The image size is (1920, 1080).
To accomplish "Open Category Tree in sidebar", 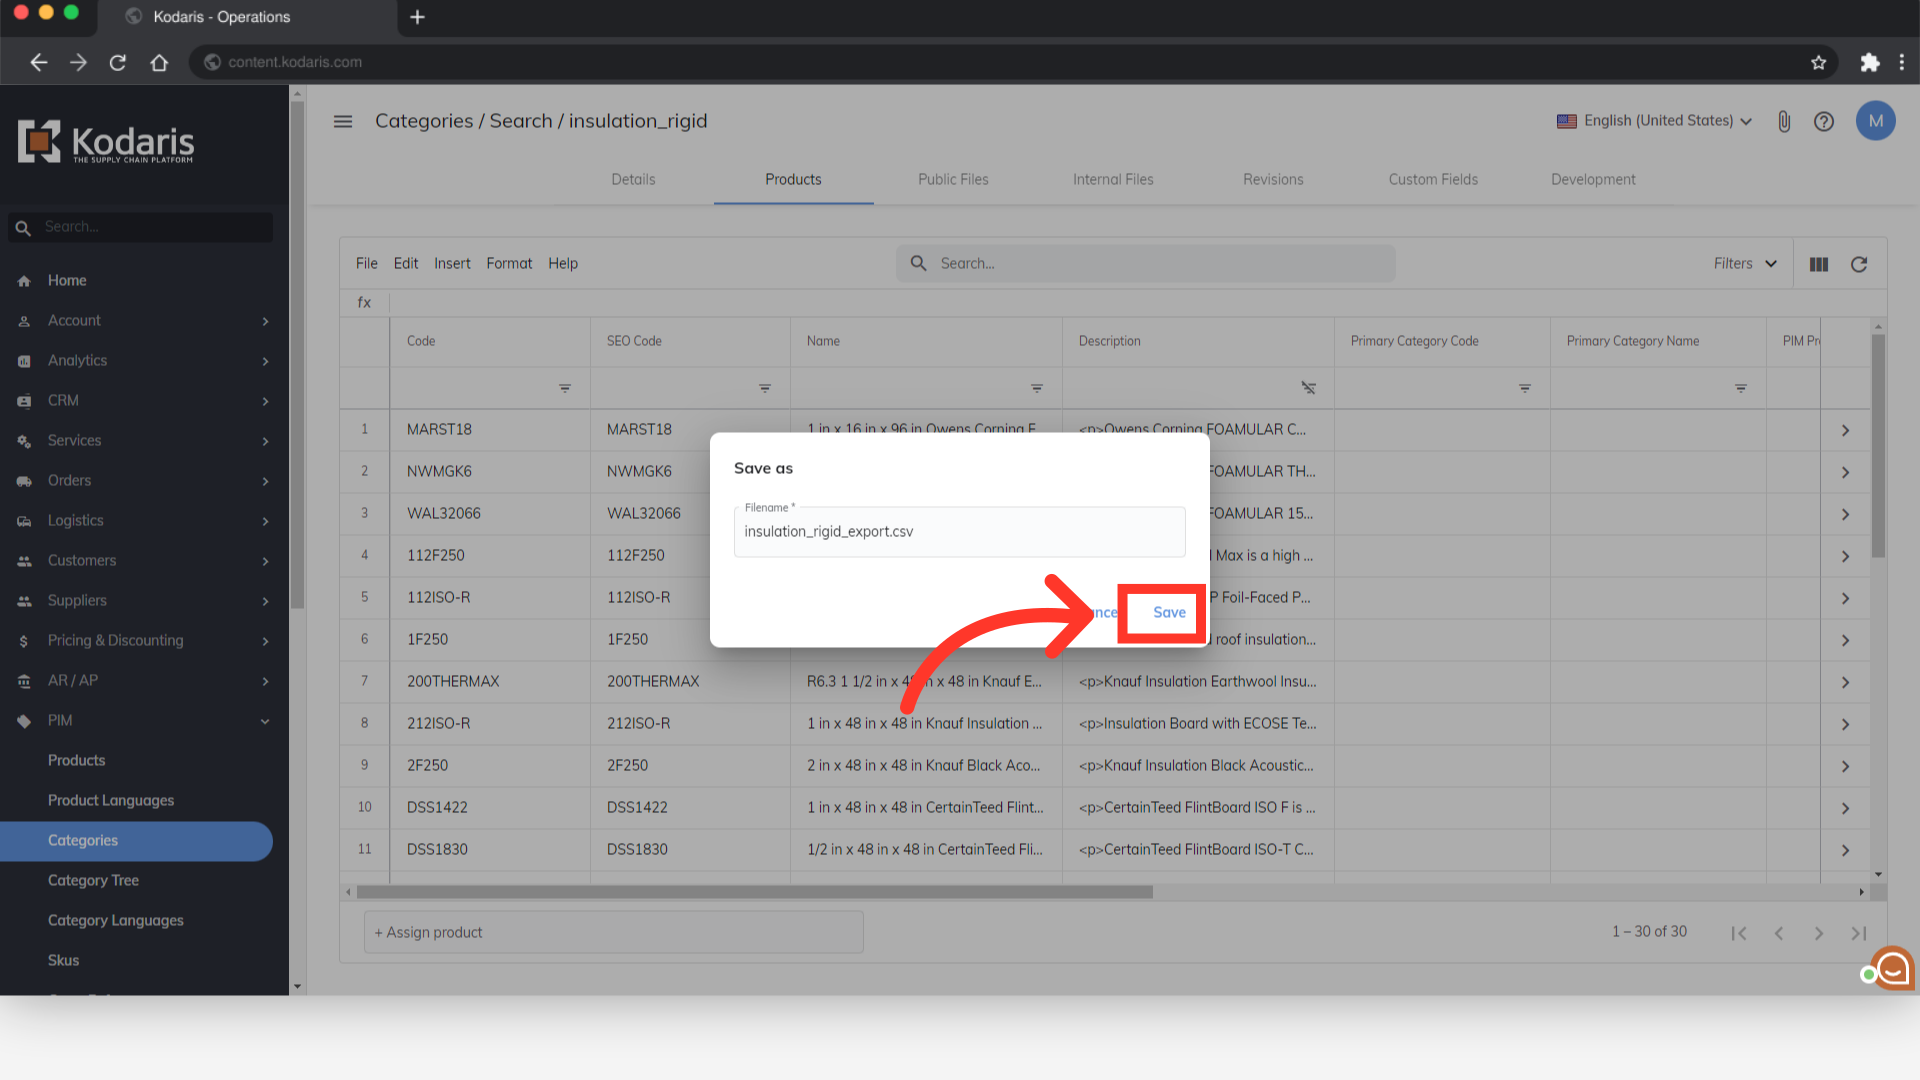I will (93, 881).
